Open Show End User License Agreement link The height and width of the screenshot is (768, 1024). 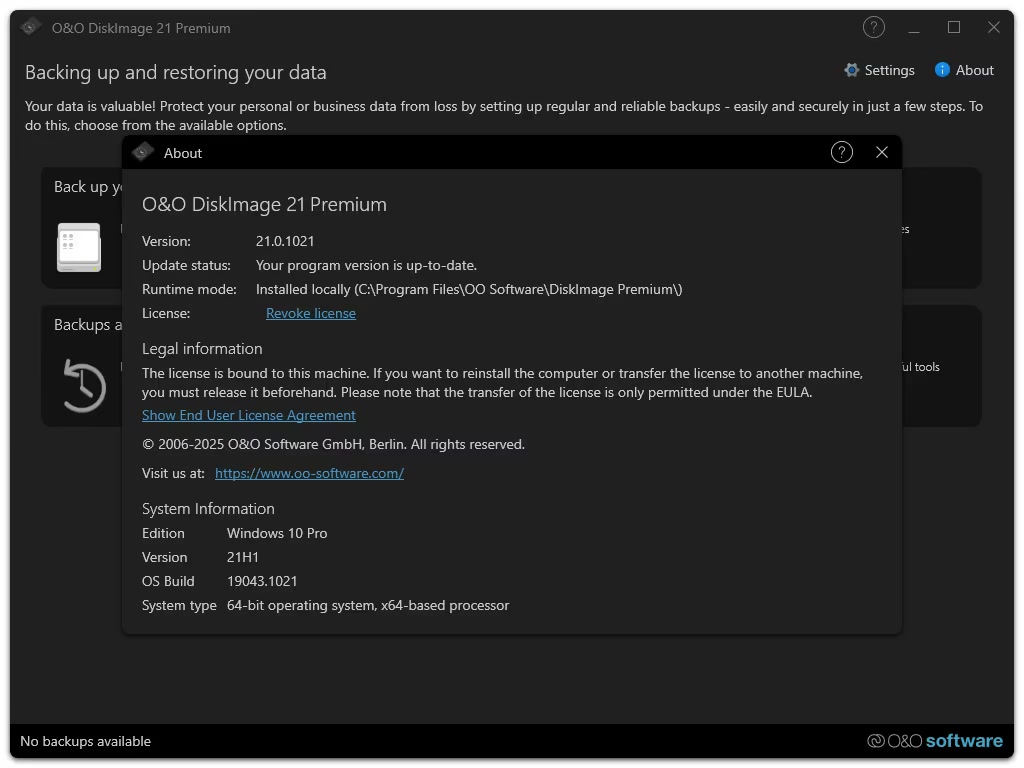coord(249,415)
